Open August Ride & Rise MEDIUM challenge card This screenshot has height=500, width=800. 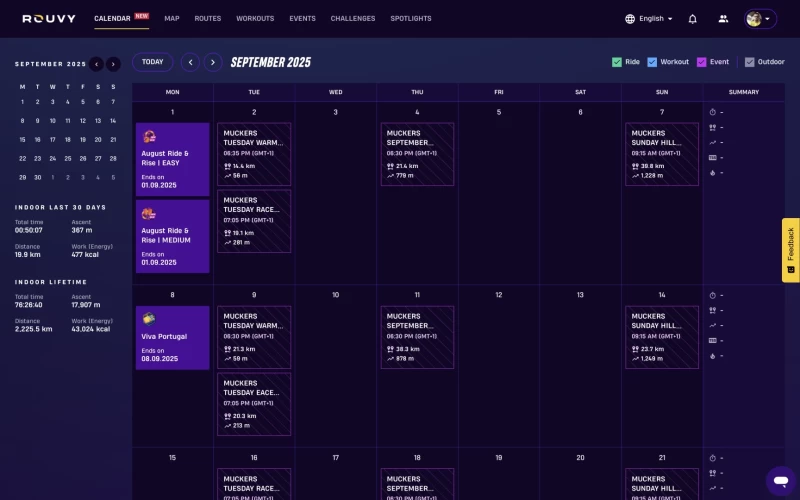pos(172,236)
